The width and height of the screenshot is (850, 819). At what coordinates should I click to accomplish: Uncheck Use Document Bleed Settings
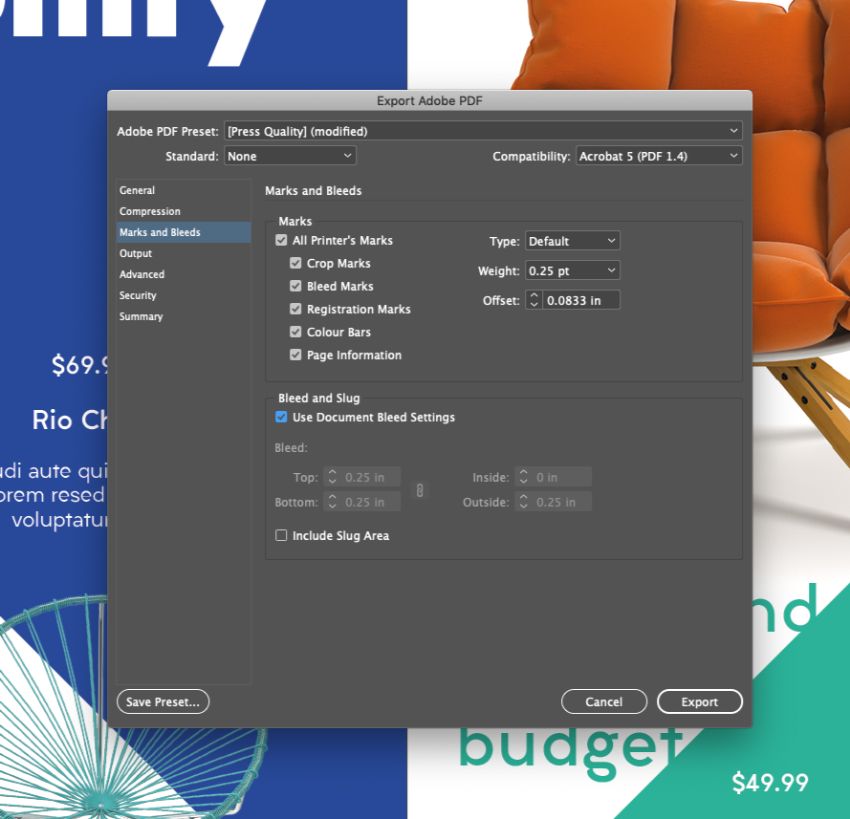click(x=281, y=417)
